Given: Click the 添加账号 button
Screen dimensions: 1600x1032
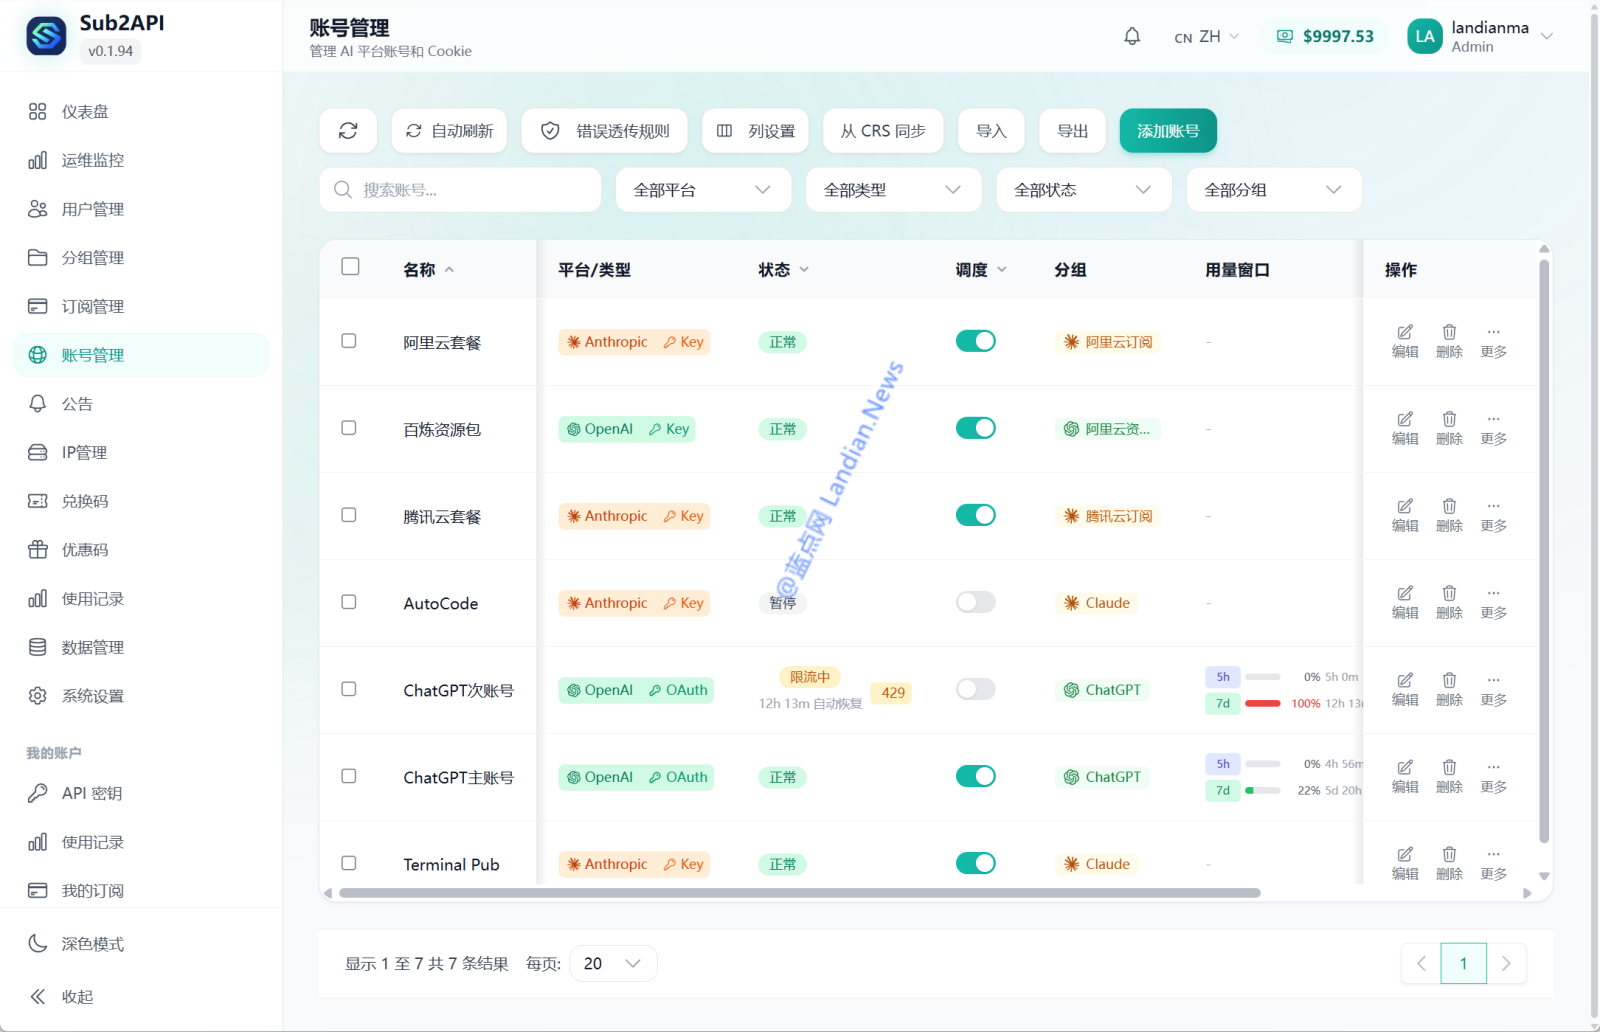Looking at the screenshot, I should point(1167,131).
